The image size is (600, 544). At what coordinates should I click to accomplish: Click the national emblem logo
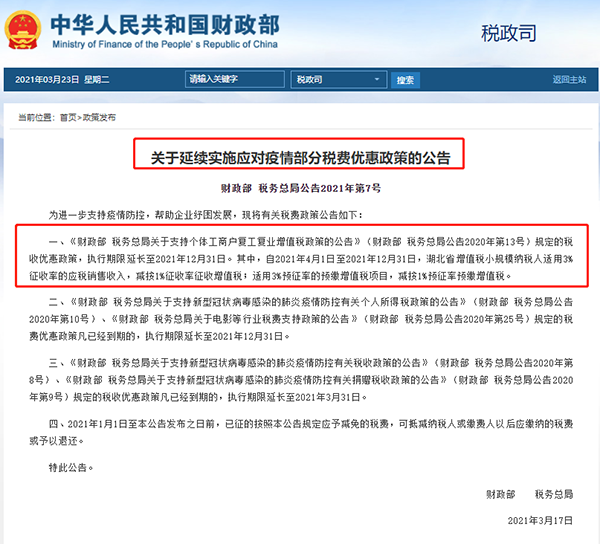tap(23, 30)
